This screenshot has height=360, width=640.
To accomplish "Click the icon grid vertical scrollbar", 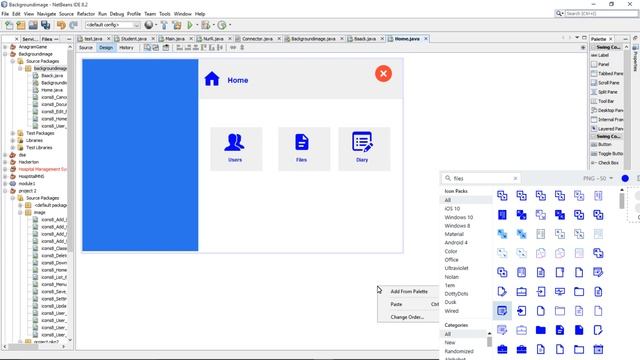I will tap(622, 200).
